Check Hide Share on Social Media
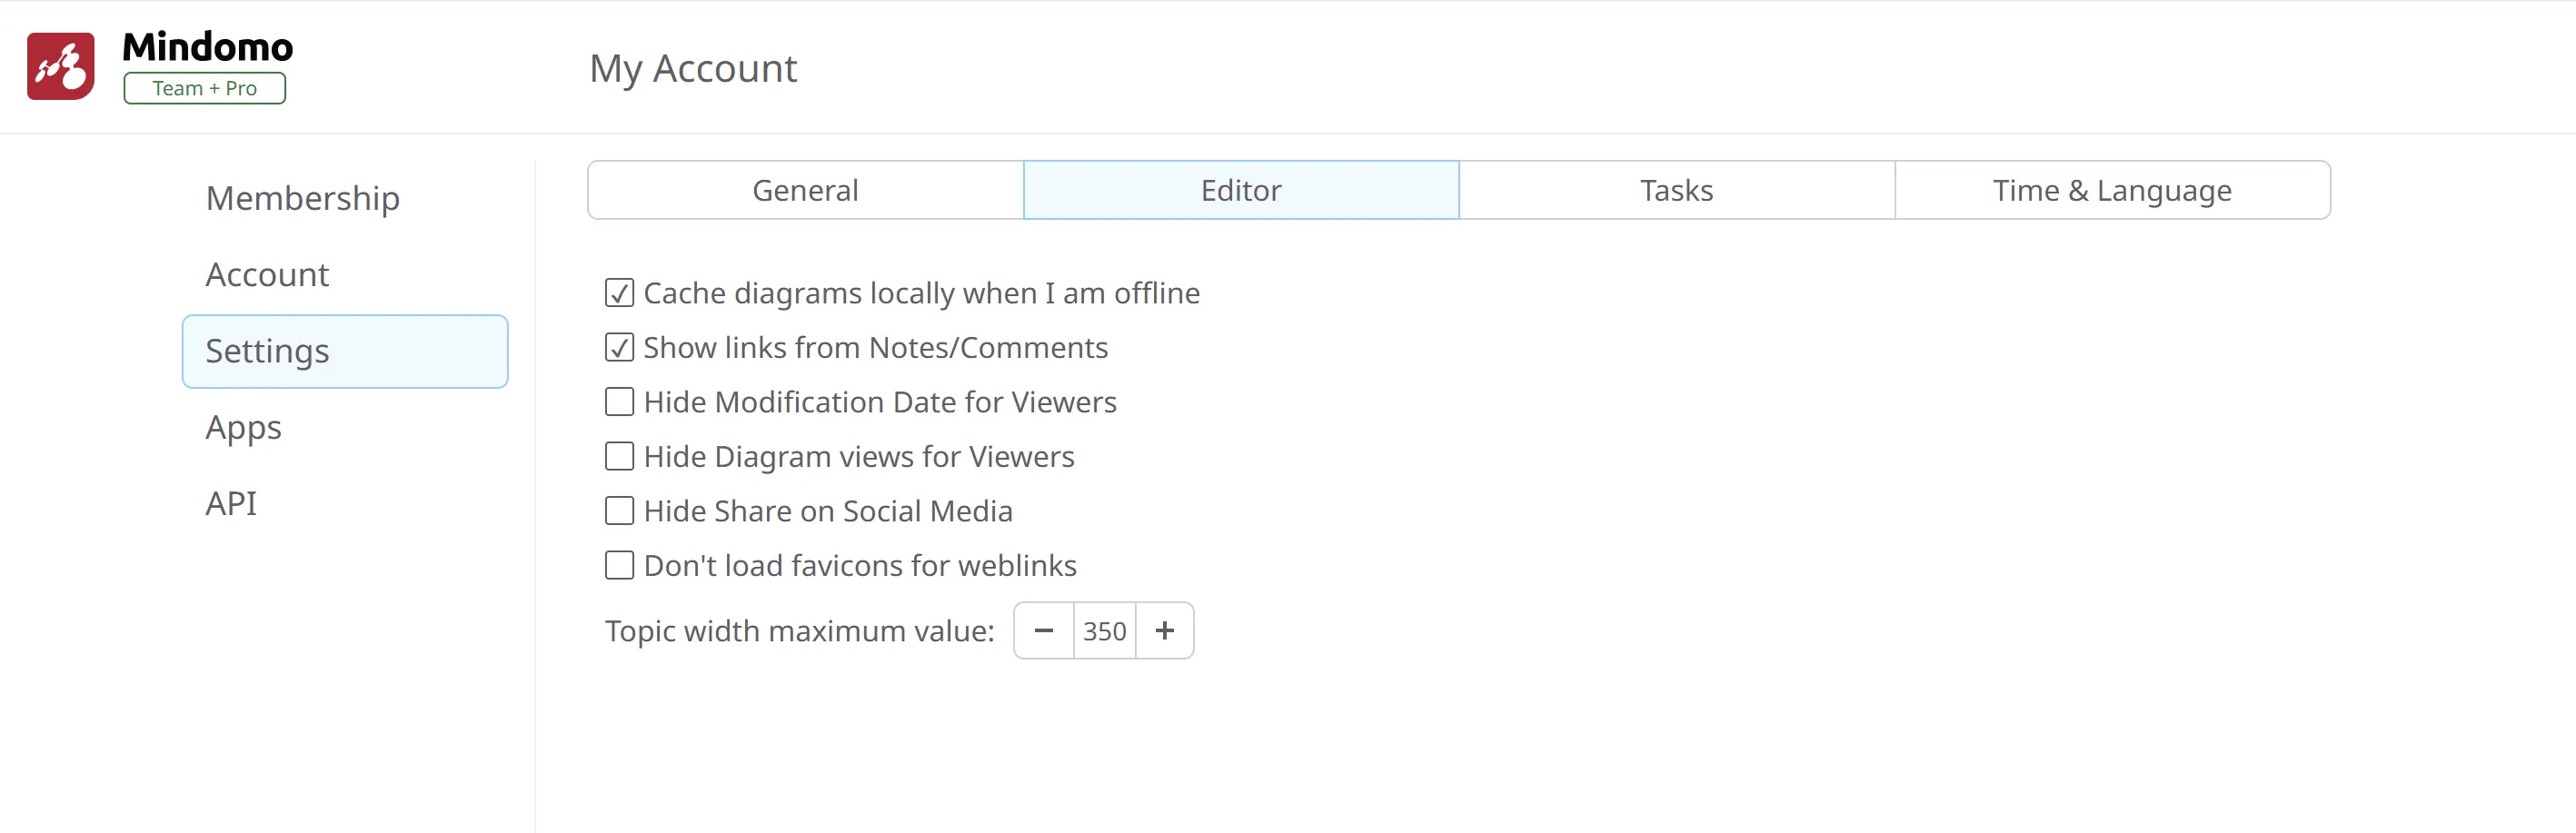Image resolution: width=2576 pixels, height=833 pixels. pos(619,511)
